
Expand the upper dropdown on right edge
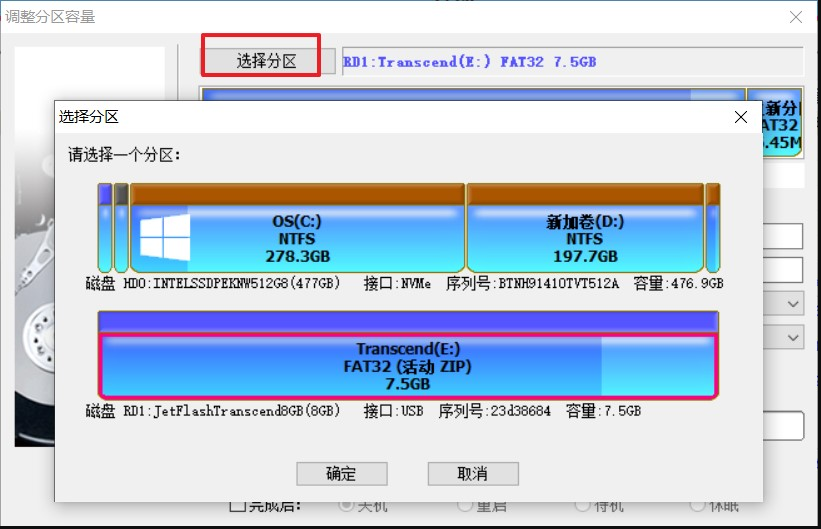793,303
